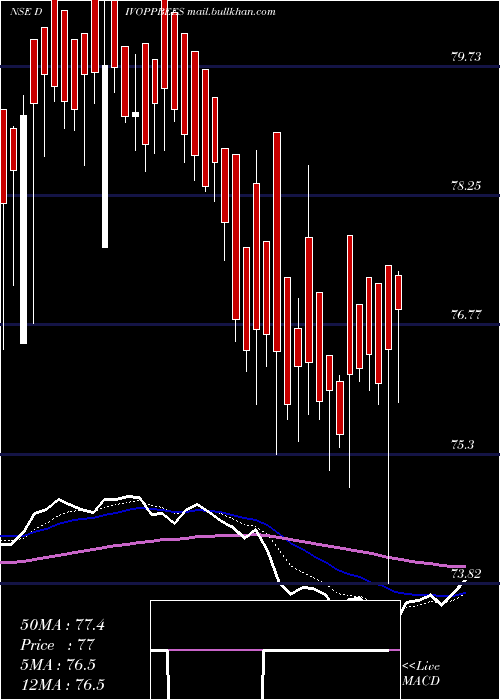Click the 78.25 price level label
The image size is (500, 700).
(x=466, y=186)
